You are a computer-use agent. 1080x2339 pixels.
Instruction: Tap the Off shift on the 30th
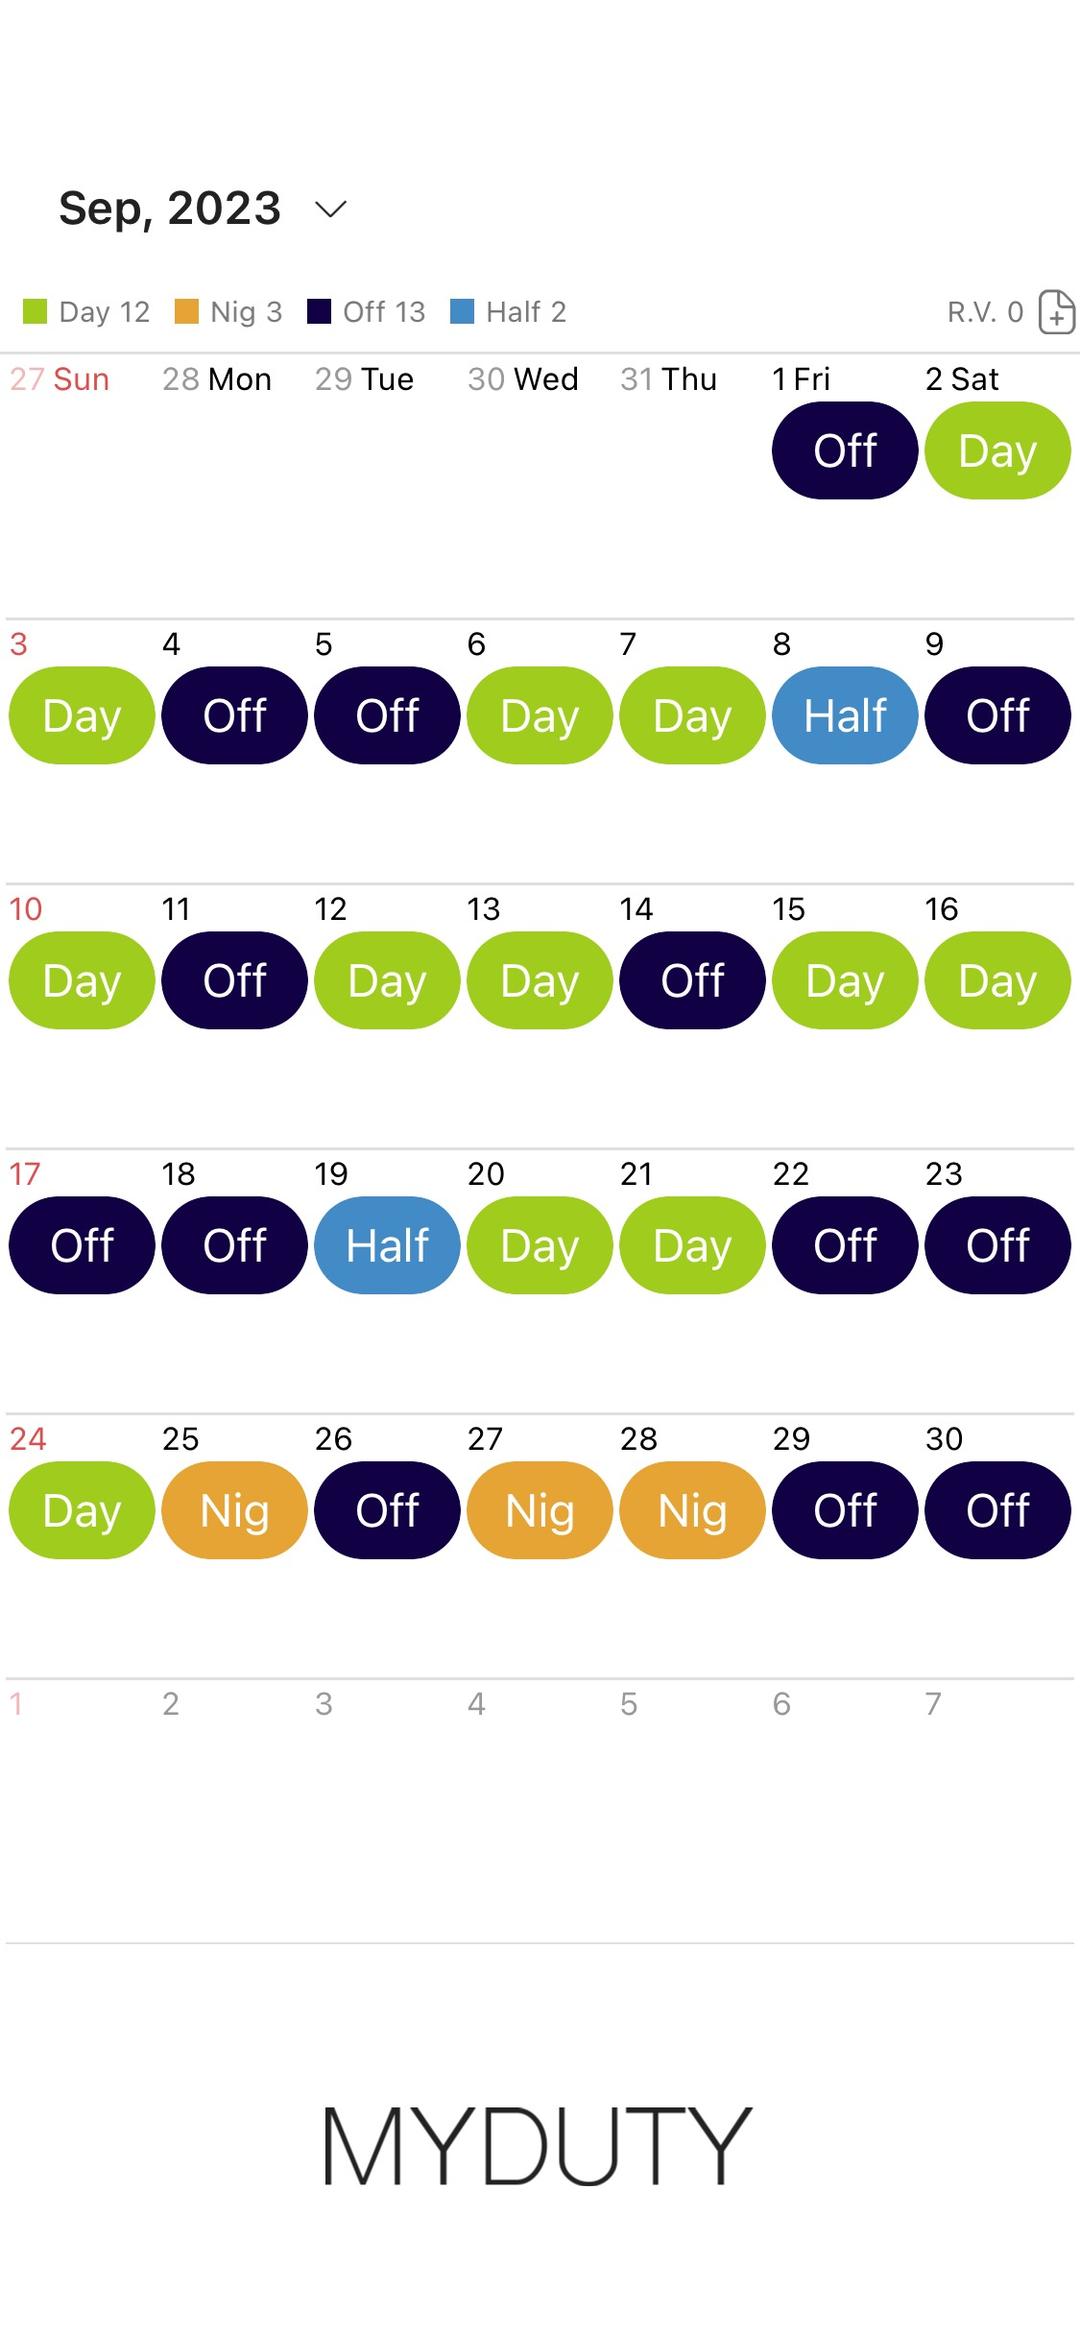pos(998,1510)
